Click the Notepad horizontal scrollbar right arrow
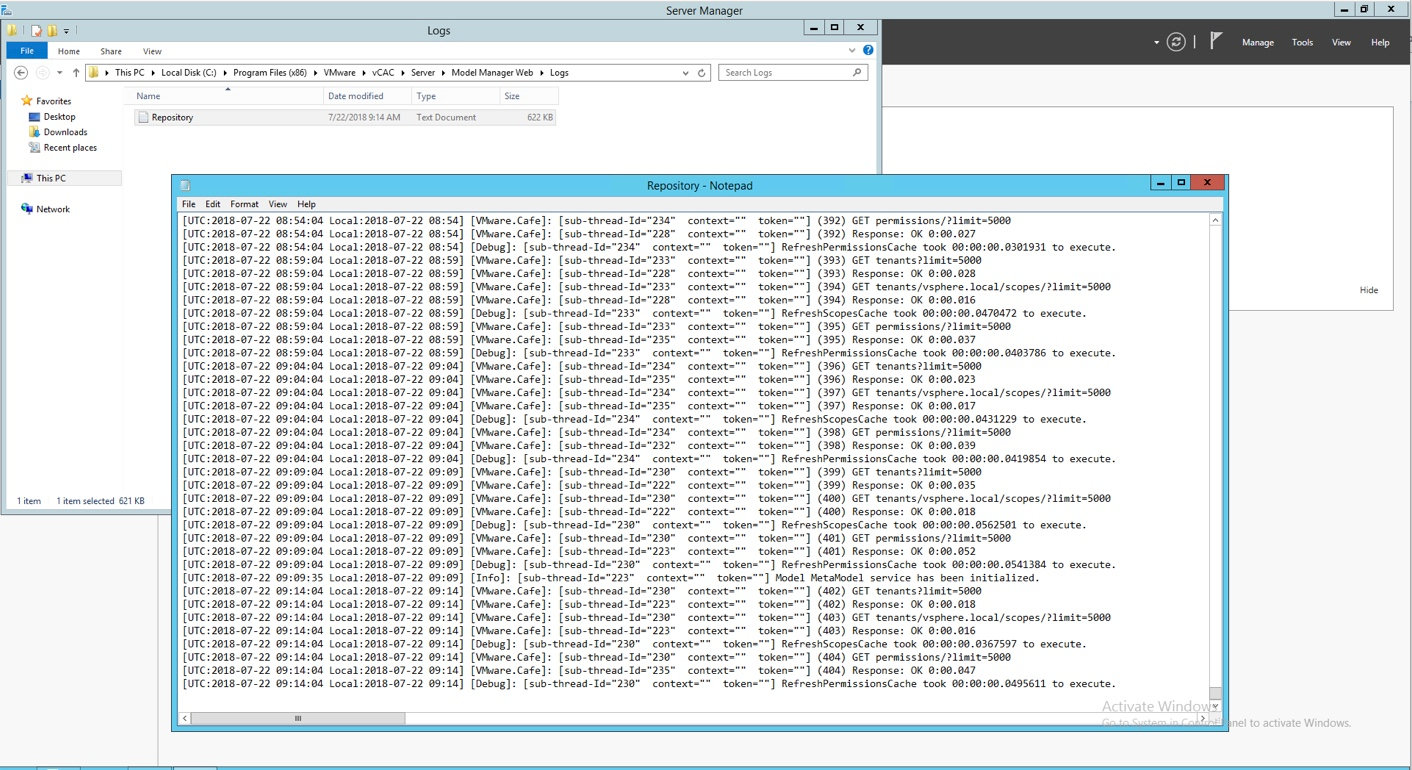1412x770 pixels. pos(1203,718)
